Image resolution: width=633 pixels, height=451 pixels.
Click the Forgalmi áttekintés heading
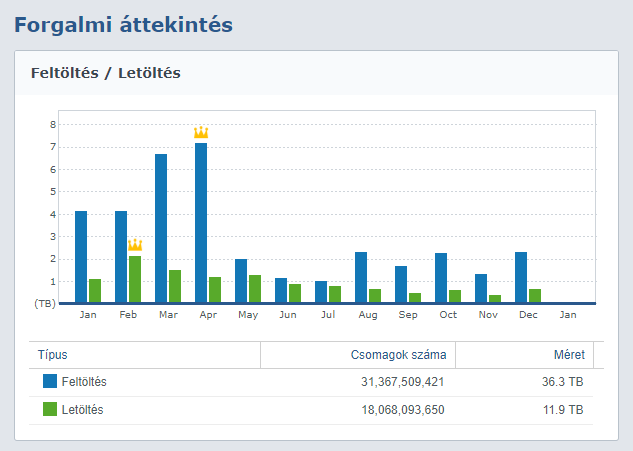[x=124, y=25]
